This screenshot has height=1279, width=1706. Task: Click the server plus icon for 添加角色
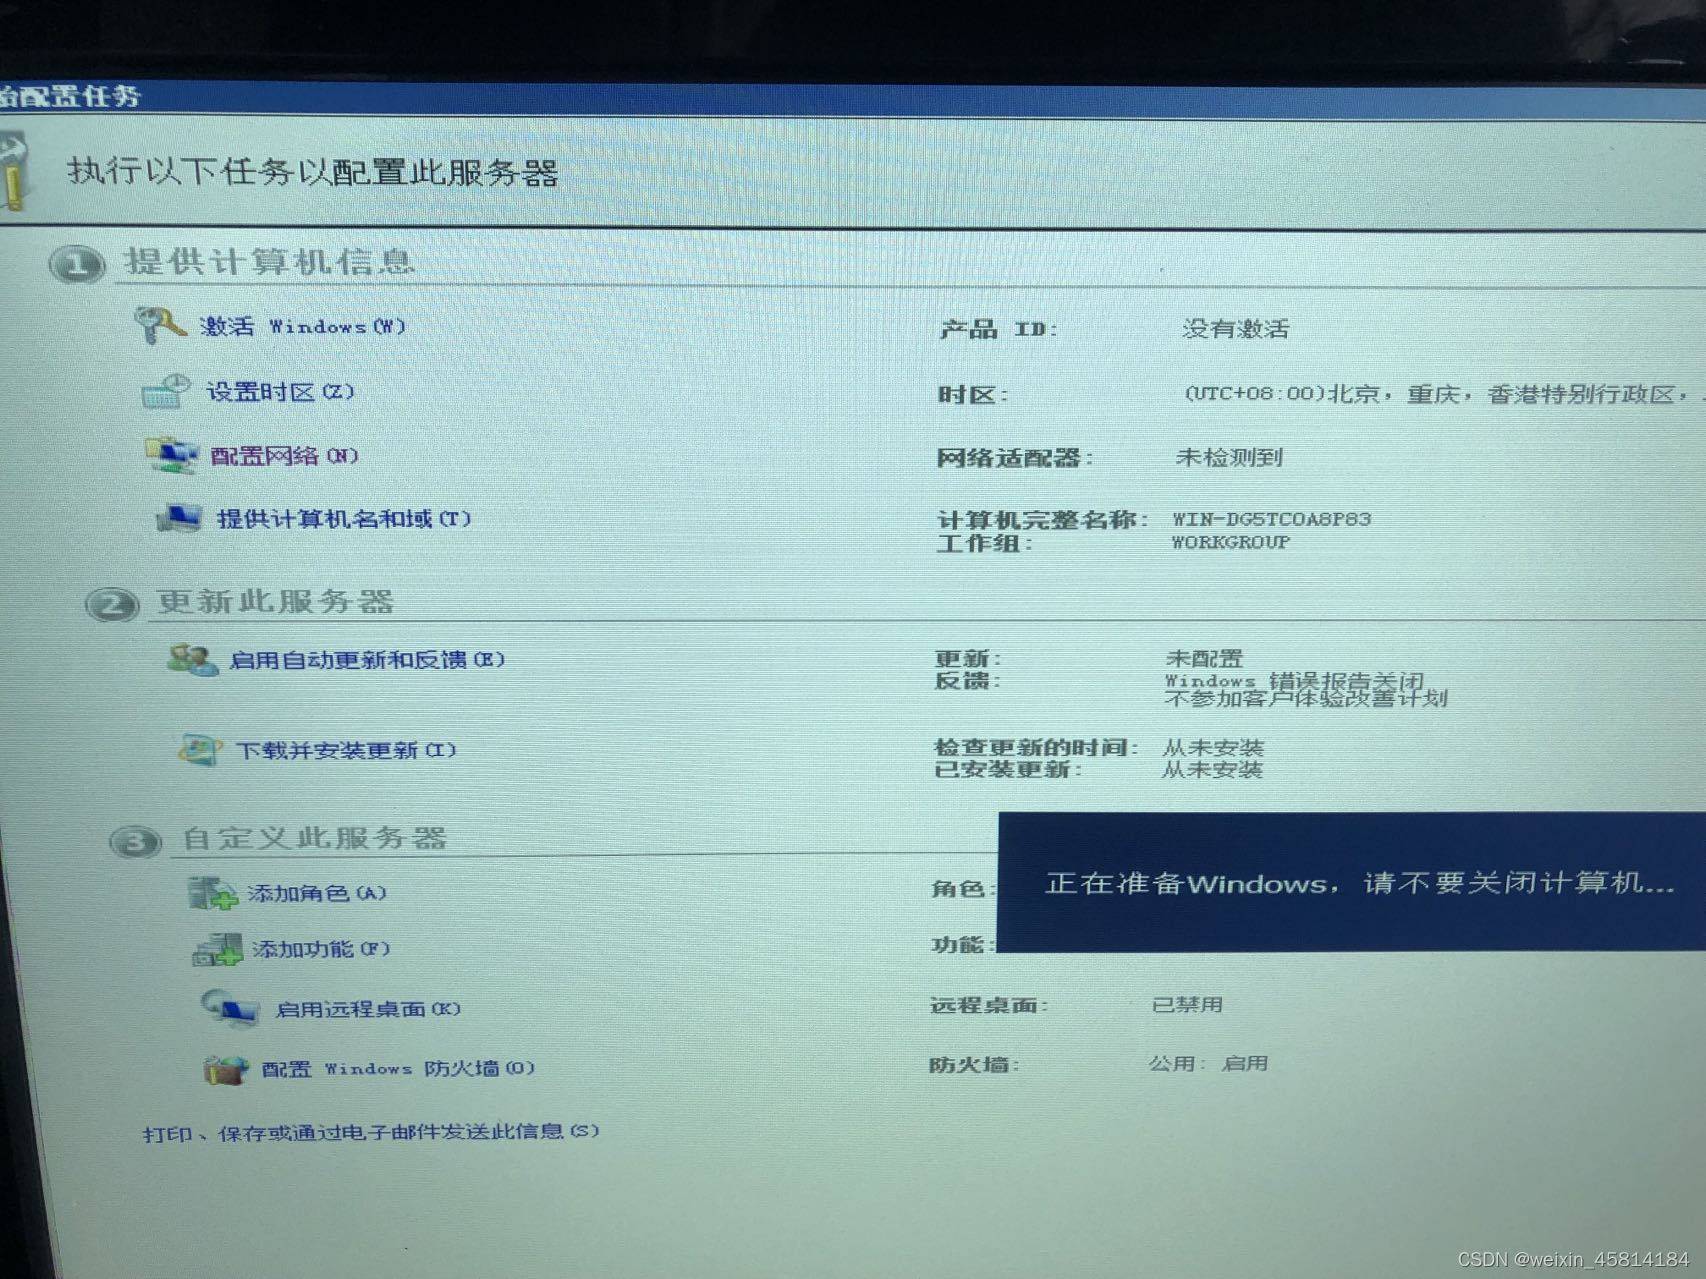[212, 893]
